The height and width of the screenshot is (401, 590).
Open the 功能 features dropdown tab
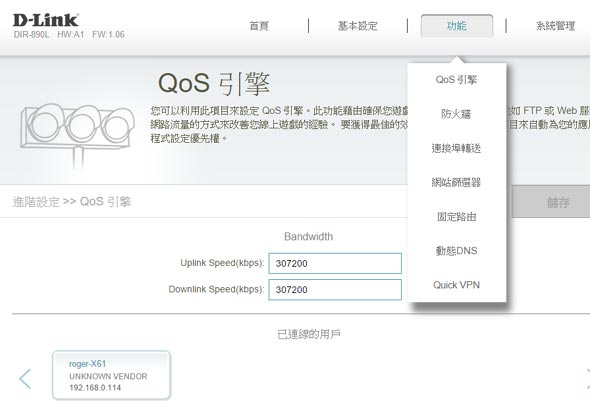pyautogui.click(x=457, y=26)
